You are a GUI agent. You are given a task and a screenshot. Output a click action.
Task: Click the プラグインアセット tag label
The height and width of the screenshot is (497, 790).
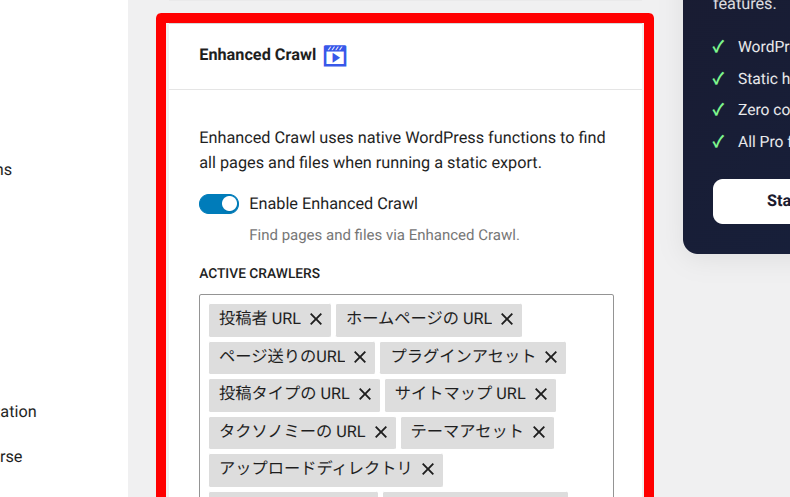(464, 356)
